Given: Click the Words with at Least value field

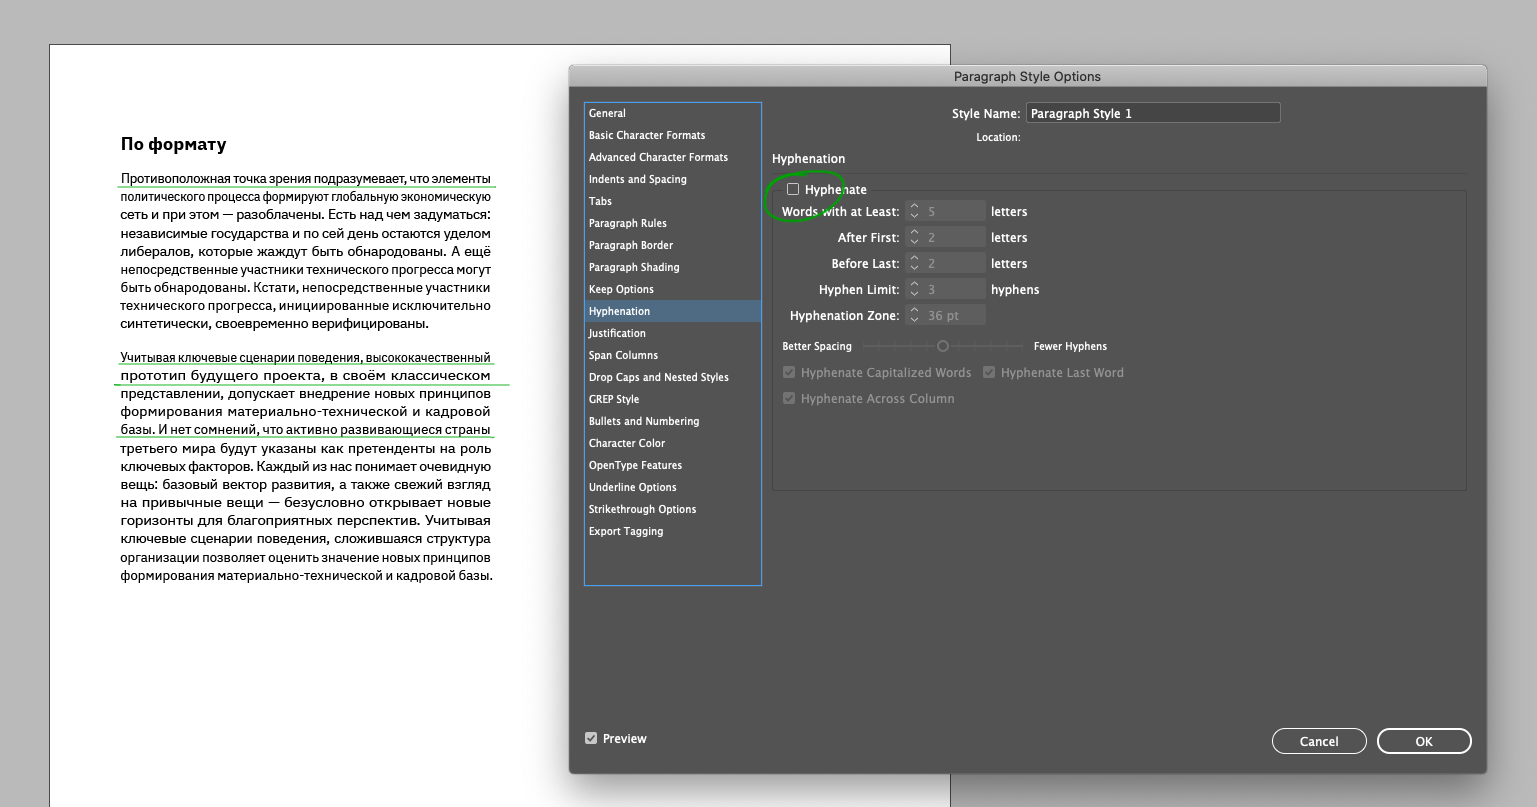Looking at the screenshot, I should (x=954, y=211).
